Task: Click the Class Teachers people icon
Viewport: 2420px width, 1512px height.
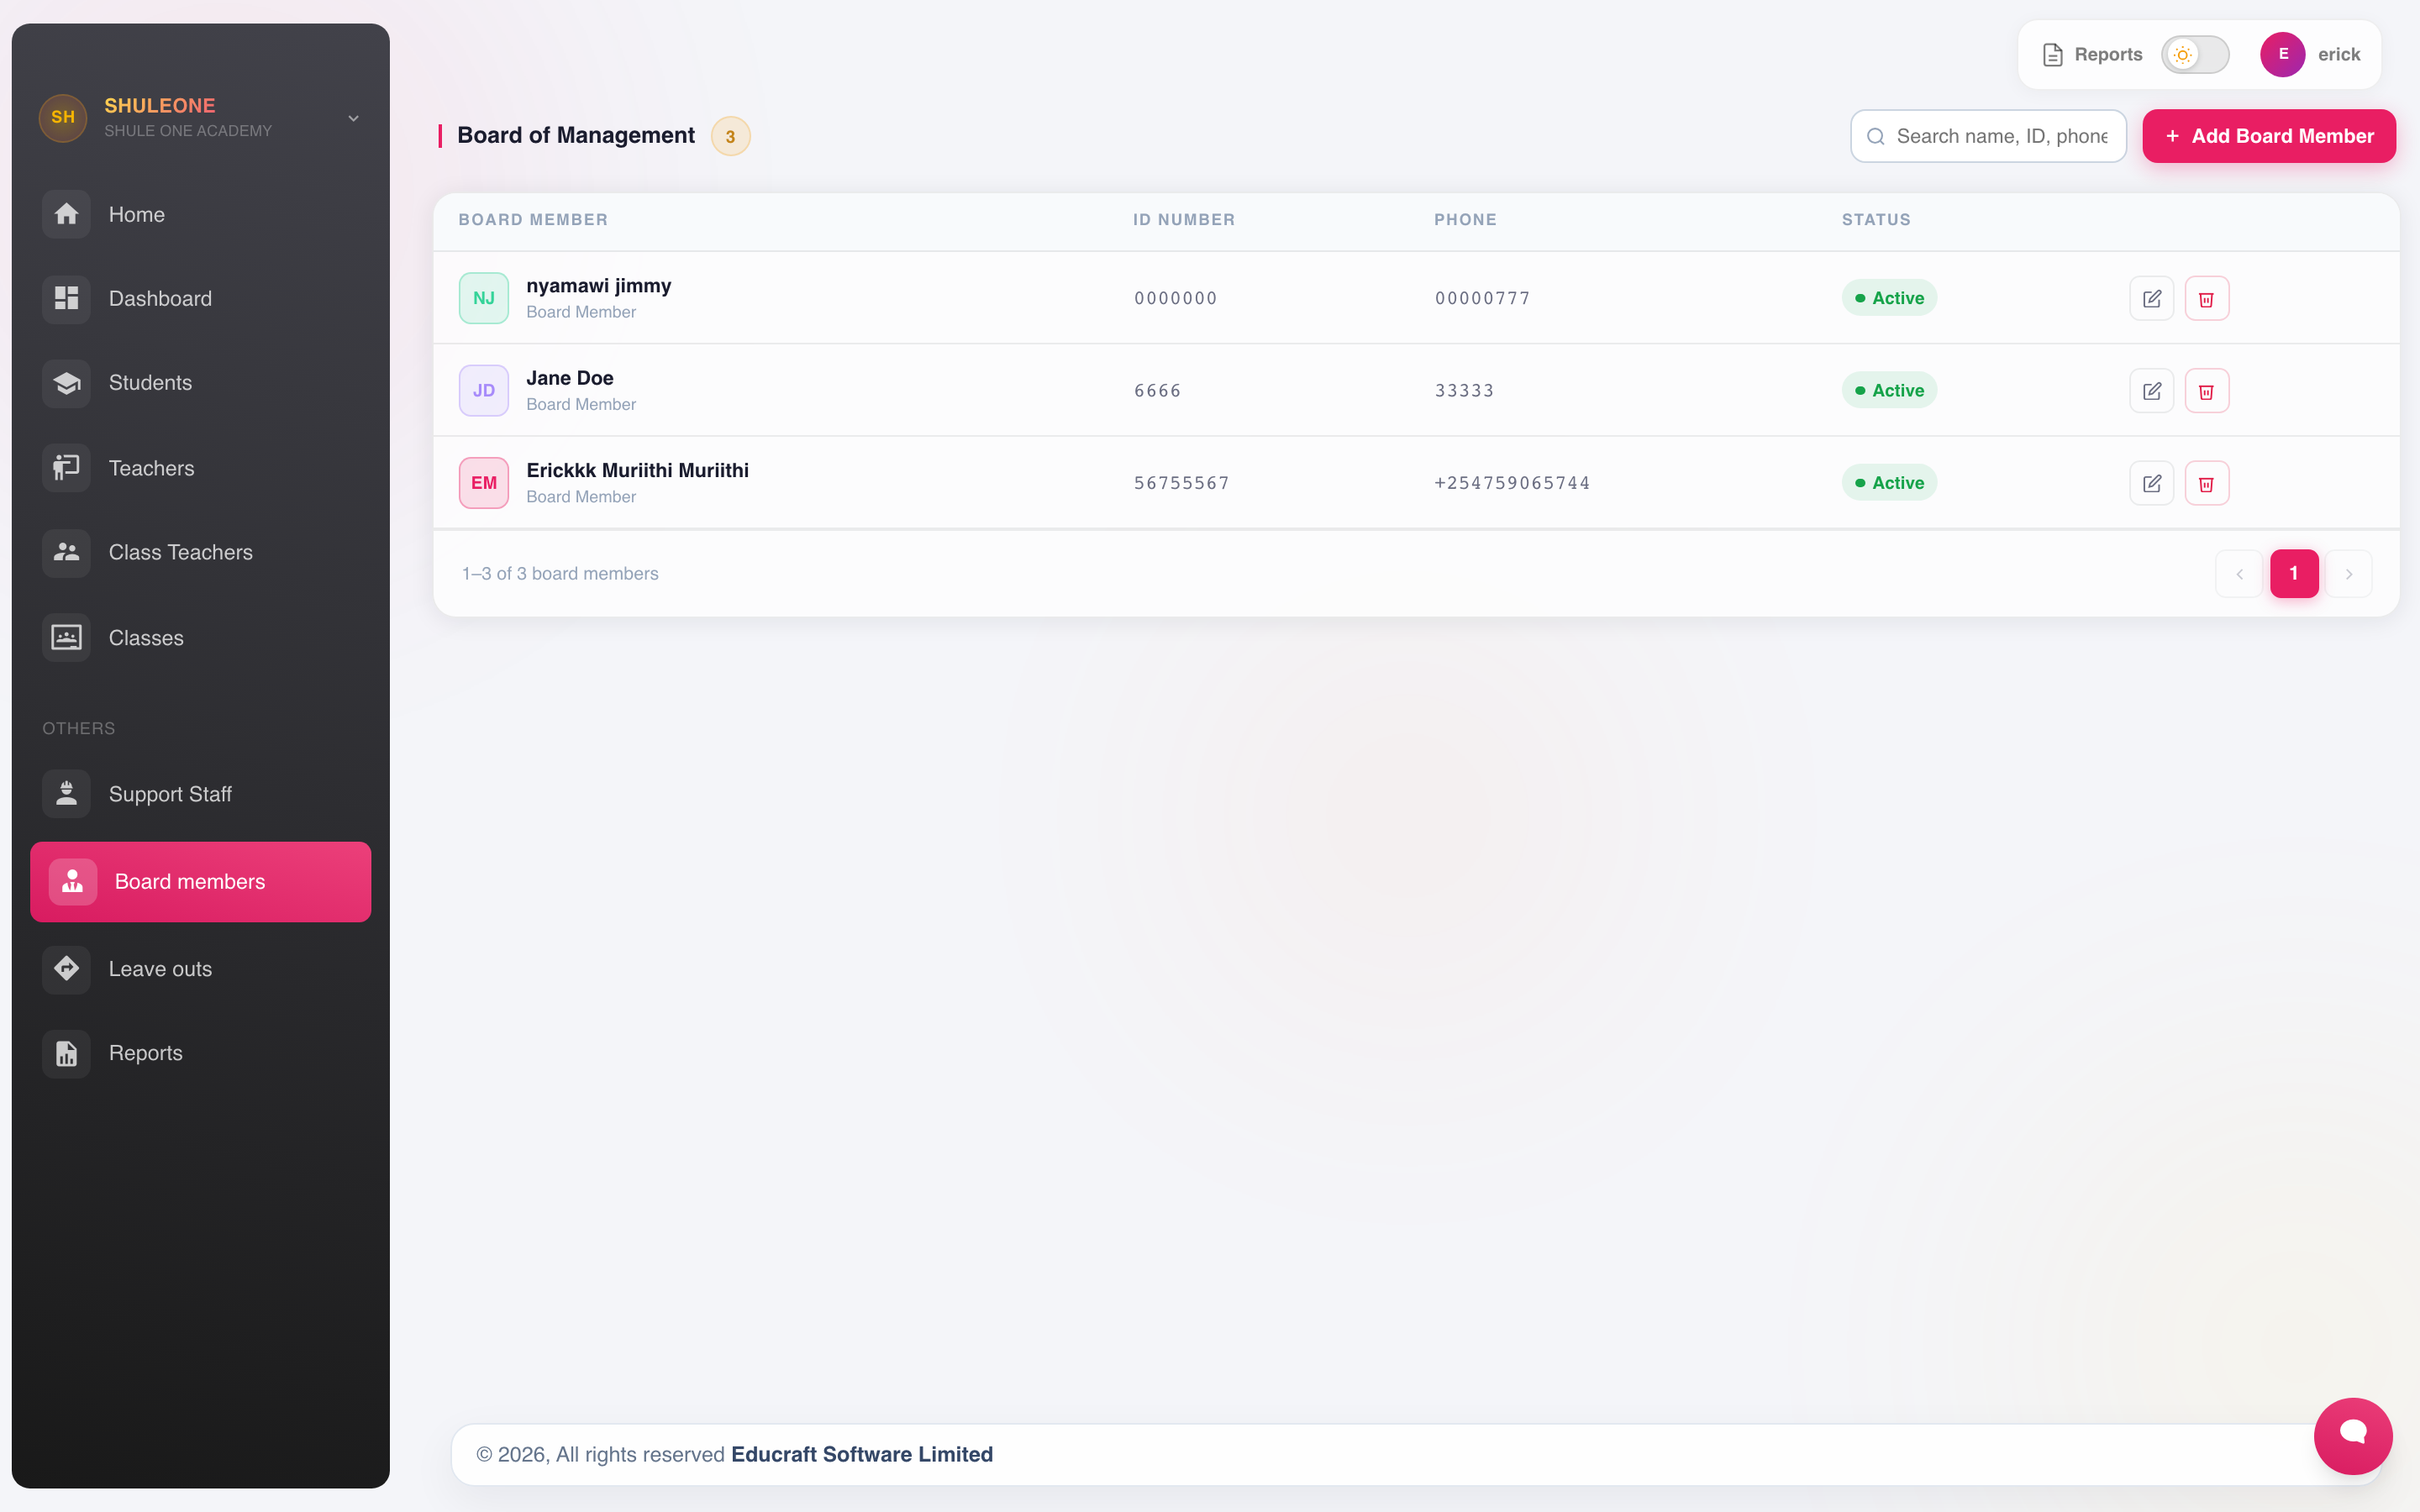Action: 66,552
